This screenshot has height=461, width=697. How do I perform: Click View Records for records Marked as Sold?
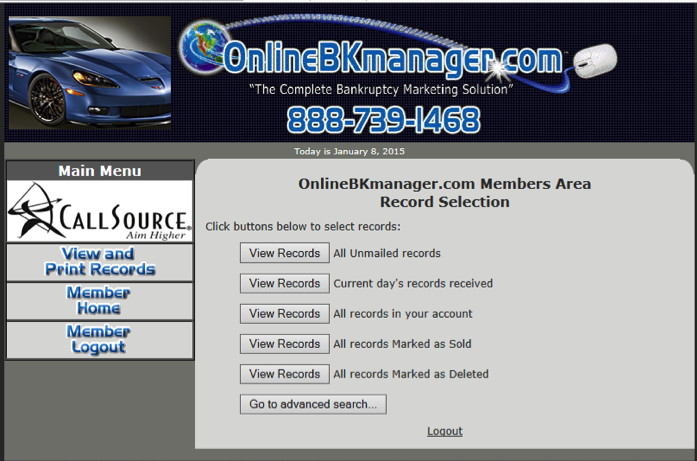[x=284, y=344]
